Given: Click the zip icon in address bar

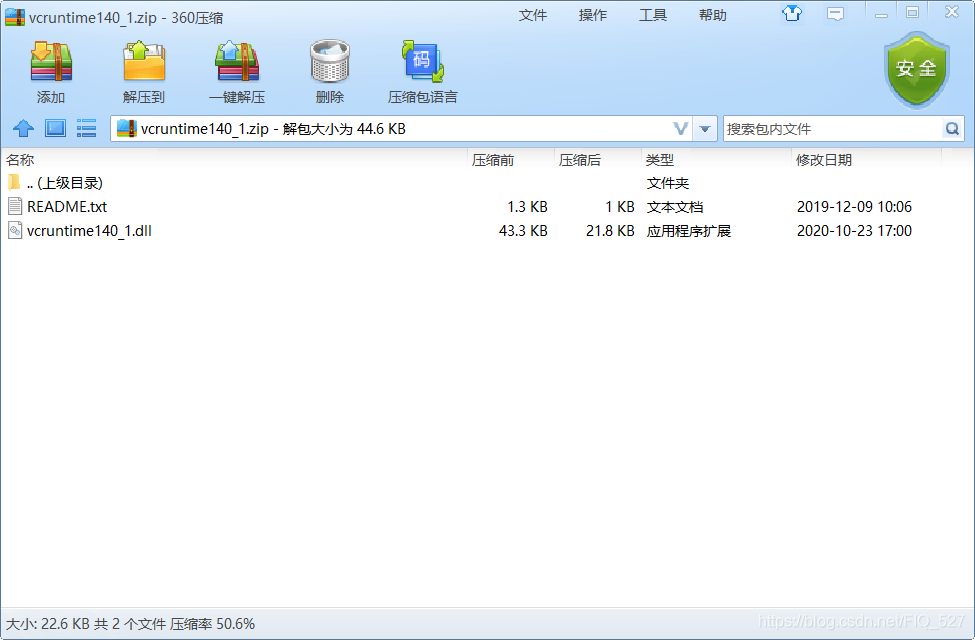Looking at the screenshot, I should [x=127, y=128].
